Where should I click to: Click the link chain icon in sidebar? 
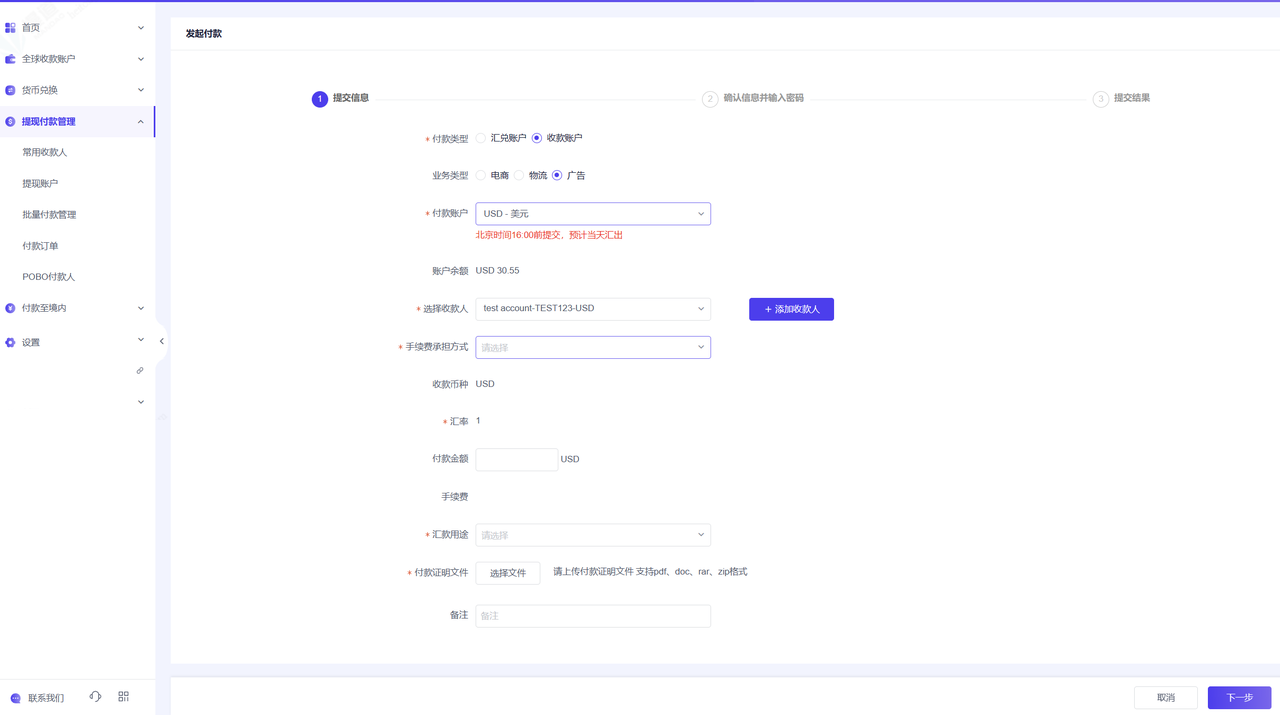coord(140,371)
